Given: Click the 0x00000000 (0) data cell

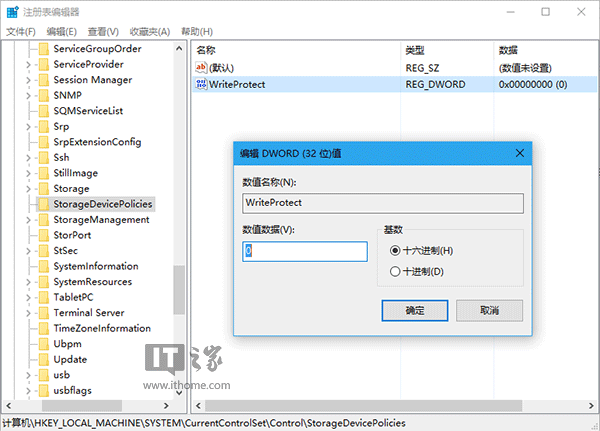Looking at the screenshot, I should pos(533,84).
